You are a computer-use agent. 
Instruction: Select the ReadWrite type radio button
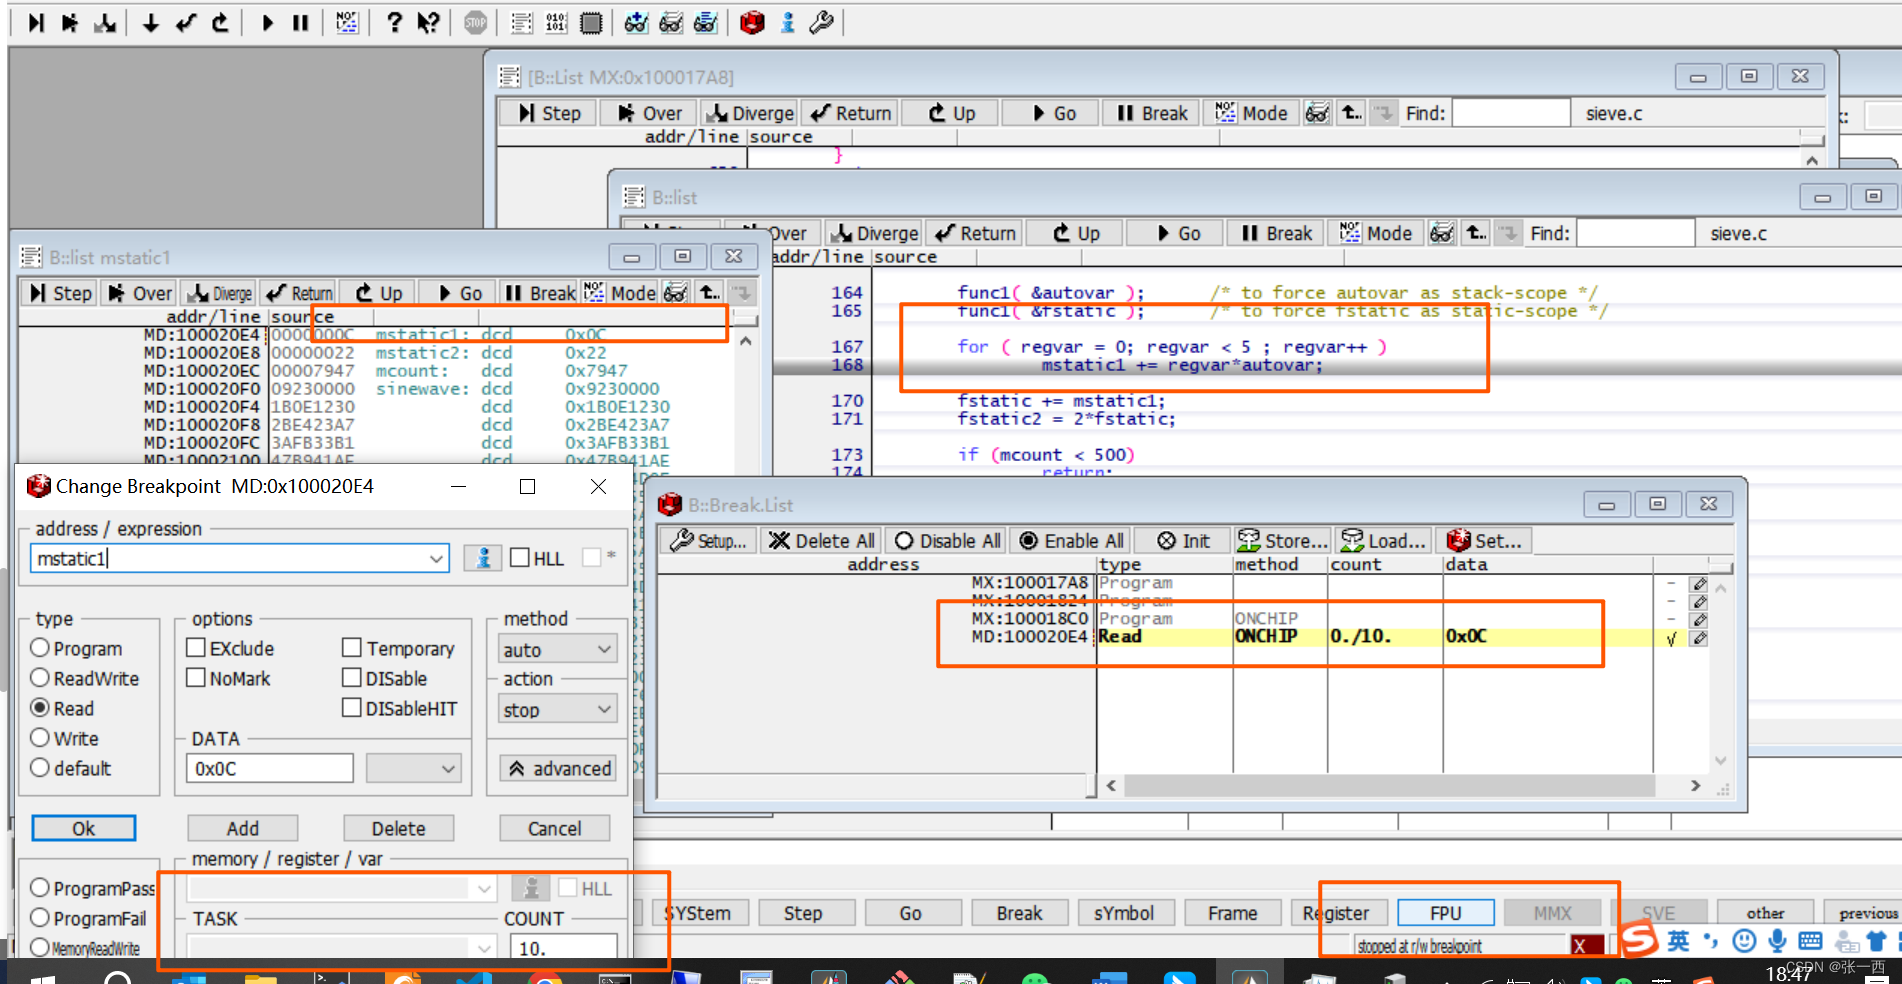point(40,678)
